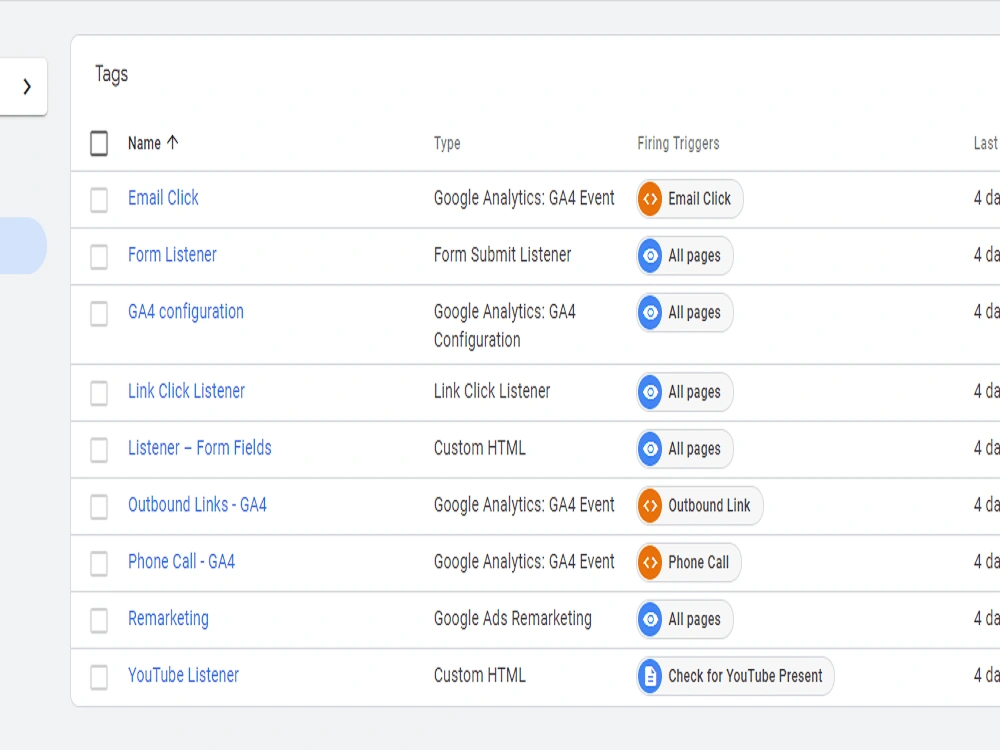
Task: Open the Remarketing tag
Action: [x=168, y=619]
